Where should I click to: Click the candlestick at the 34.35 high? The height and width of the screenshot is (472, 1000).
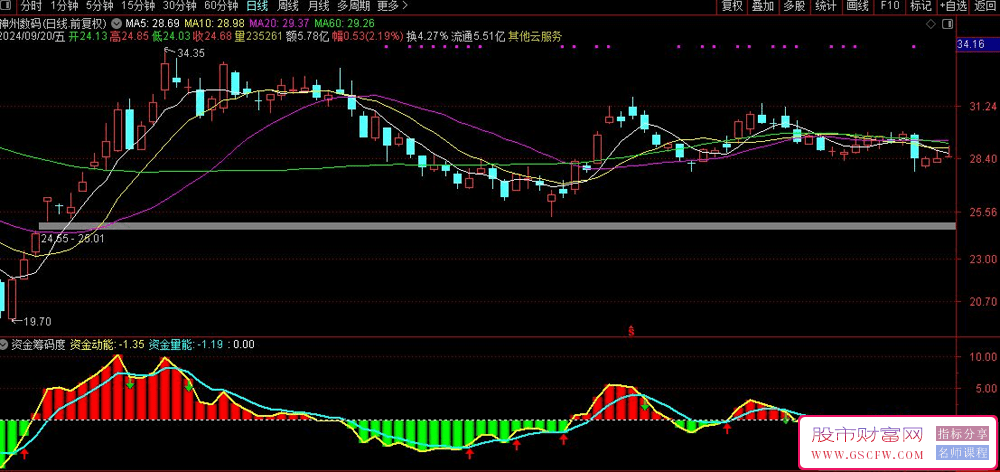coord(166,75)
